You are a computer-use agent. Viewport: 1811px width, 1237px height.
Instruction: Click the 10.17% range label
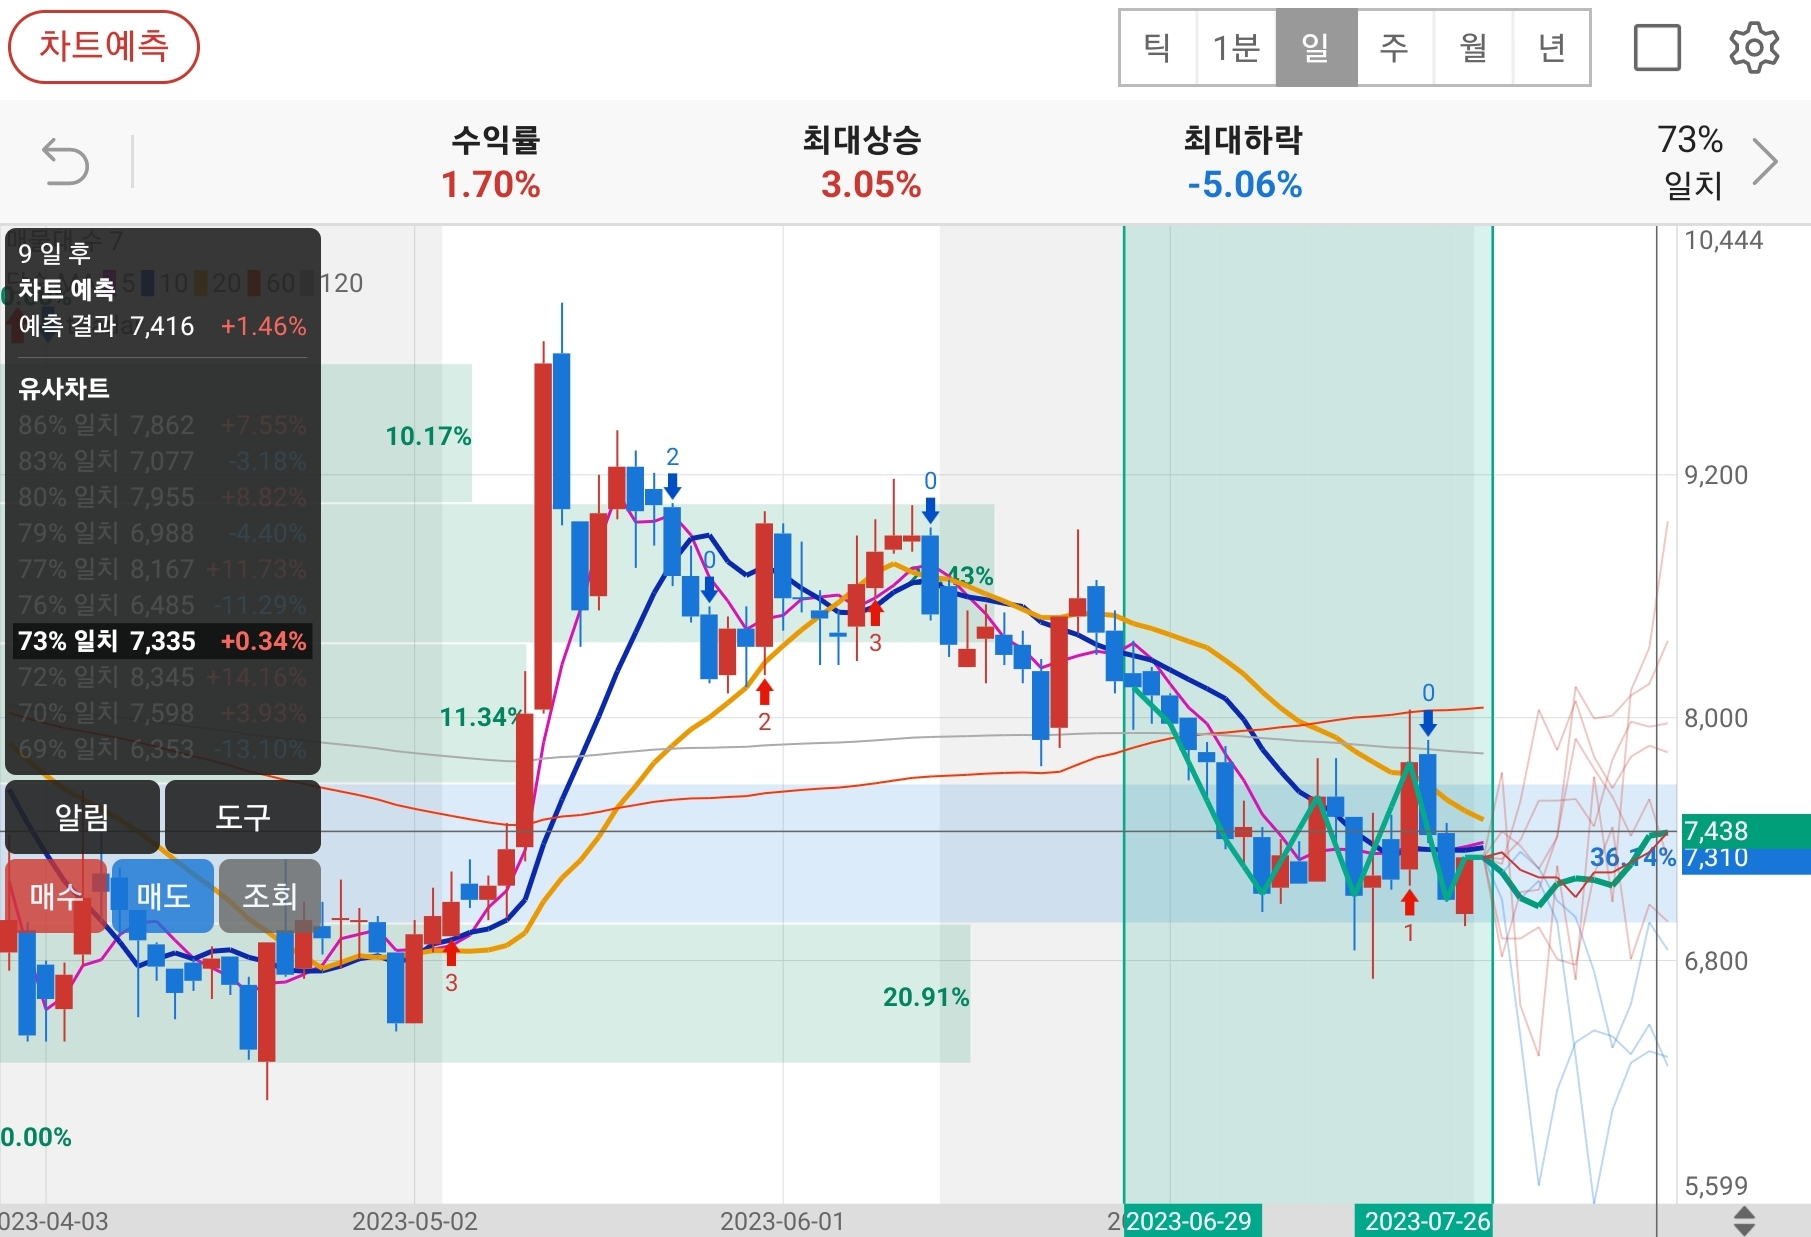(x=428, y=436)
